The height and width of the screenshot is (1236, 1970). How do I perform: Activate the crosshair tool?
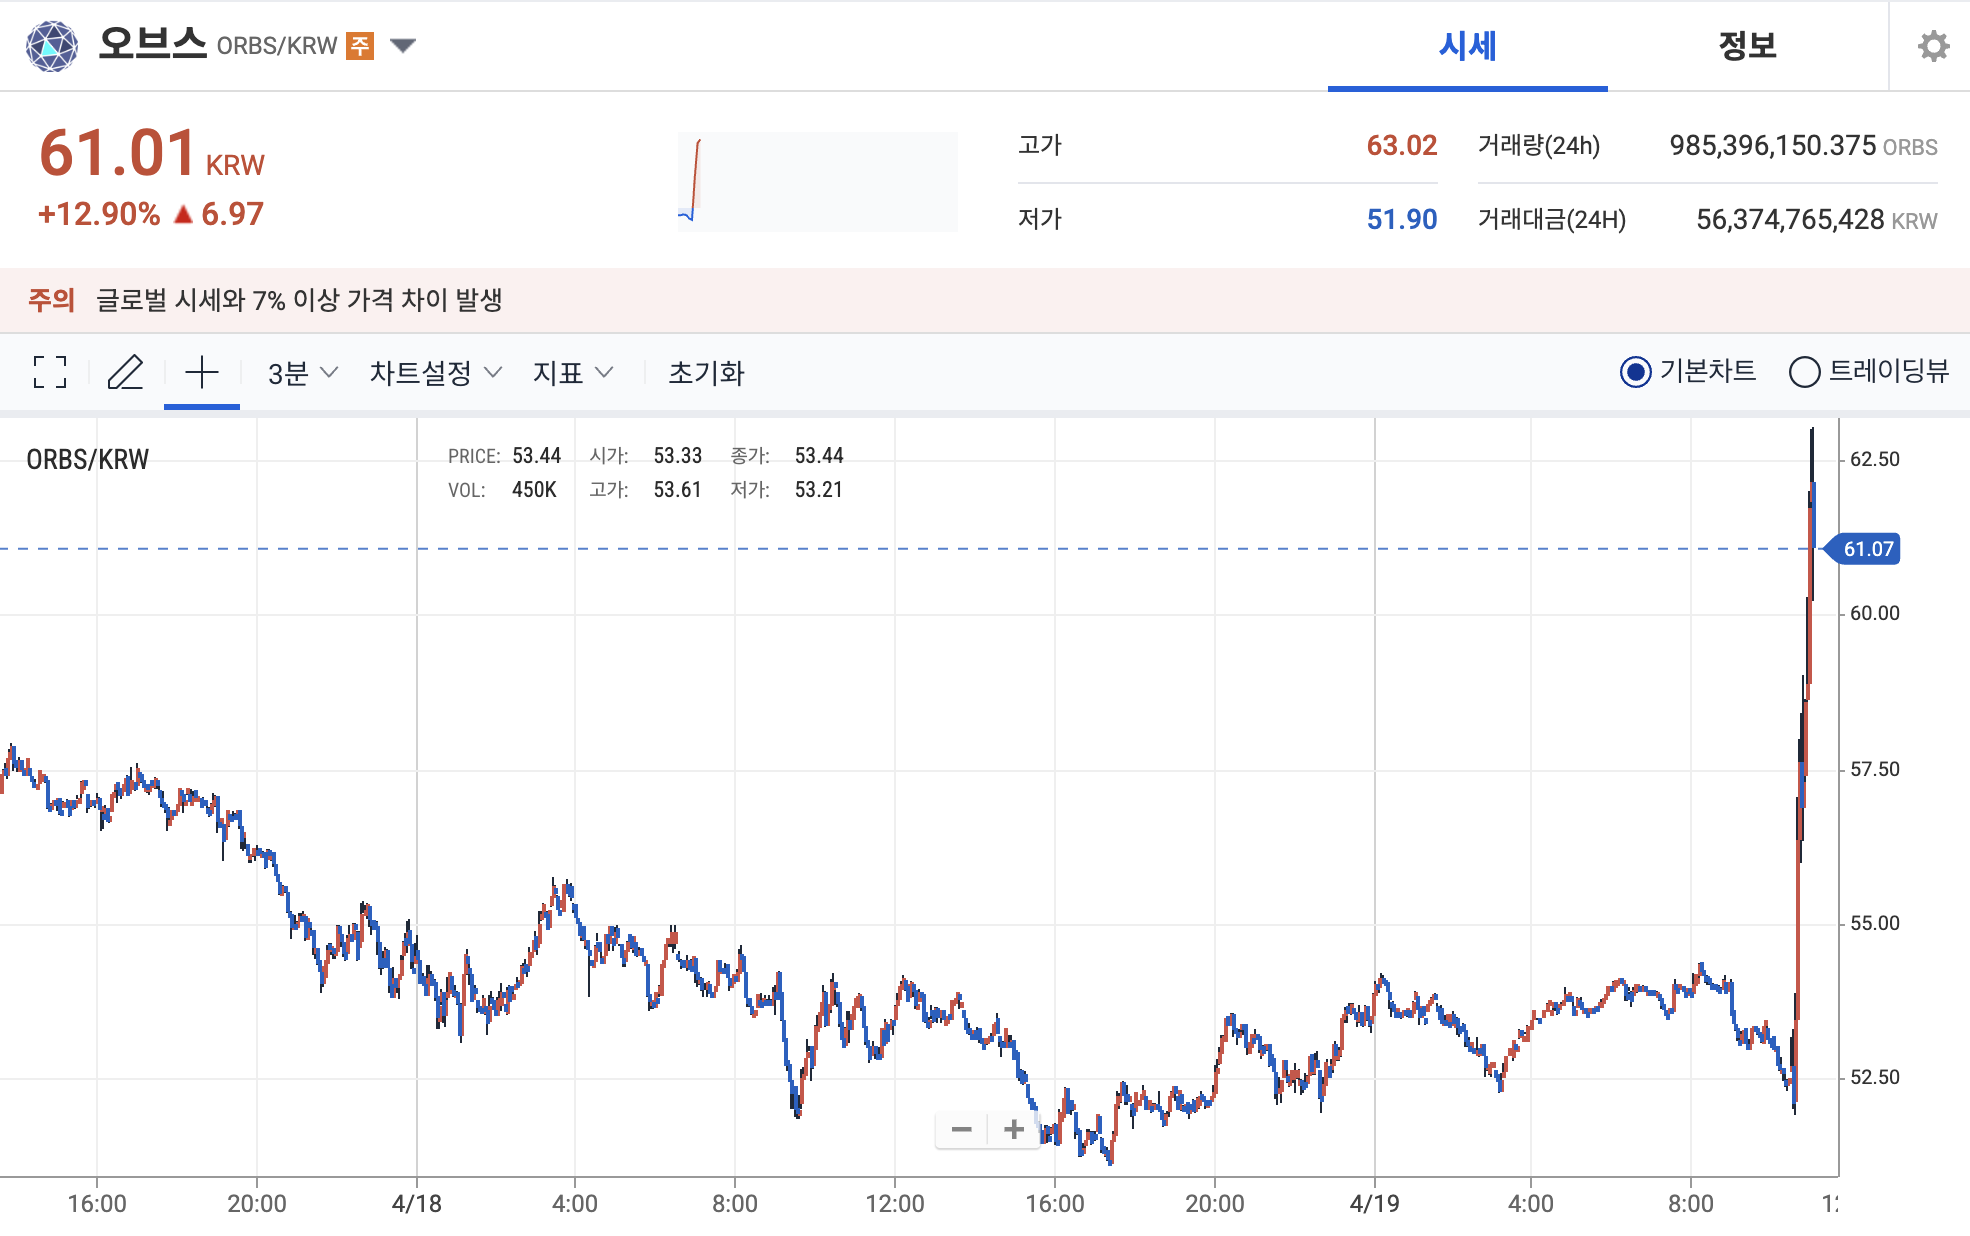click(201, 372)
